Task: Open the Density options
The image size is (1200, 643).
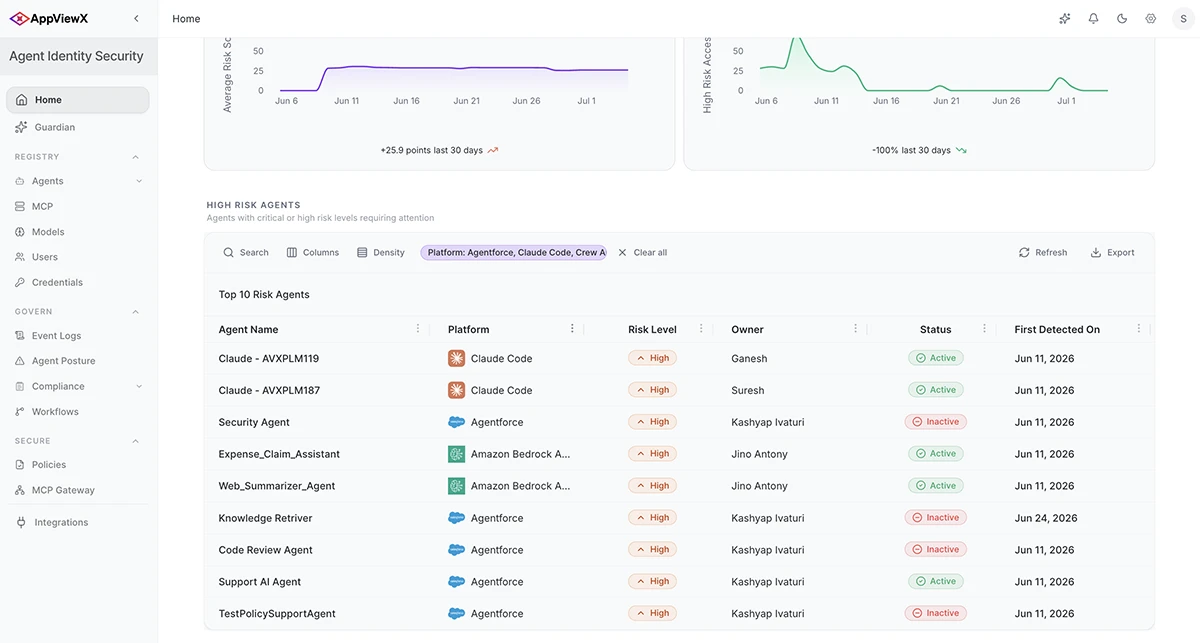Action: coord(381,253)
